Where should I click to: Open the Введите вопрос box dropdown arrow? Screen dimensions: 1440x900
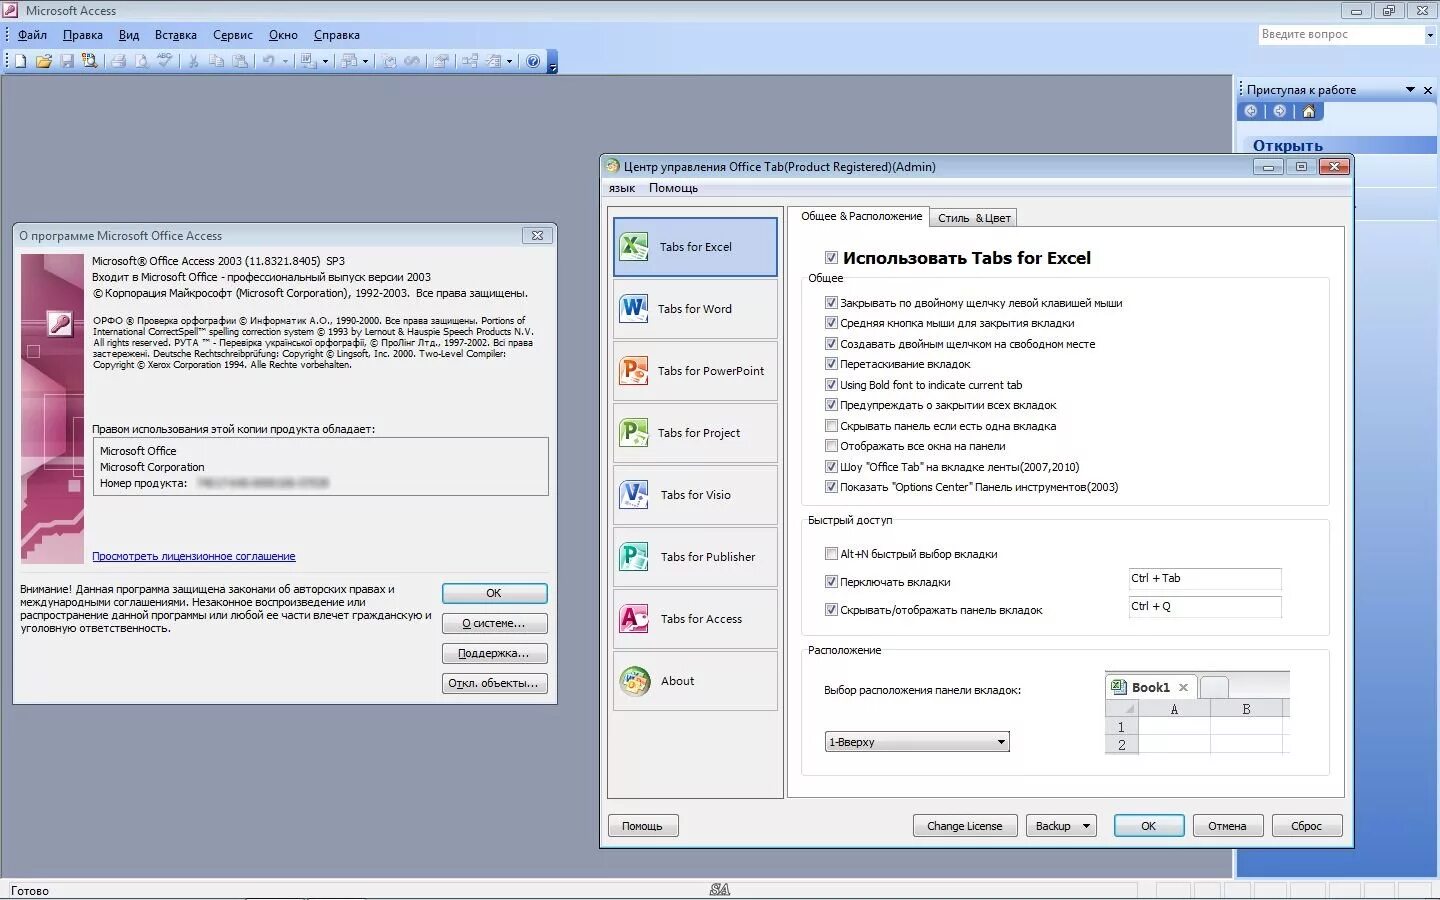coord(1430,35)
